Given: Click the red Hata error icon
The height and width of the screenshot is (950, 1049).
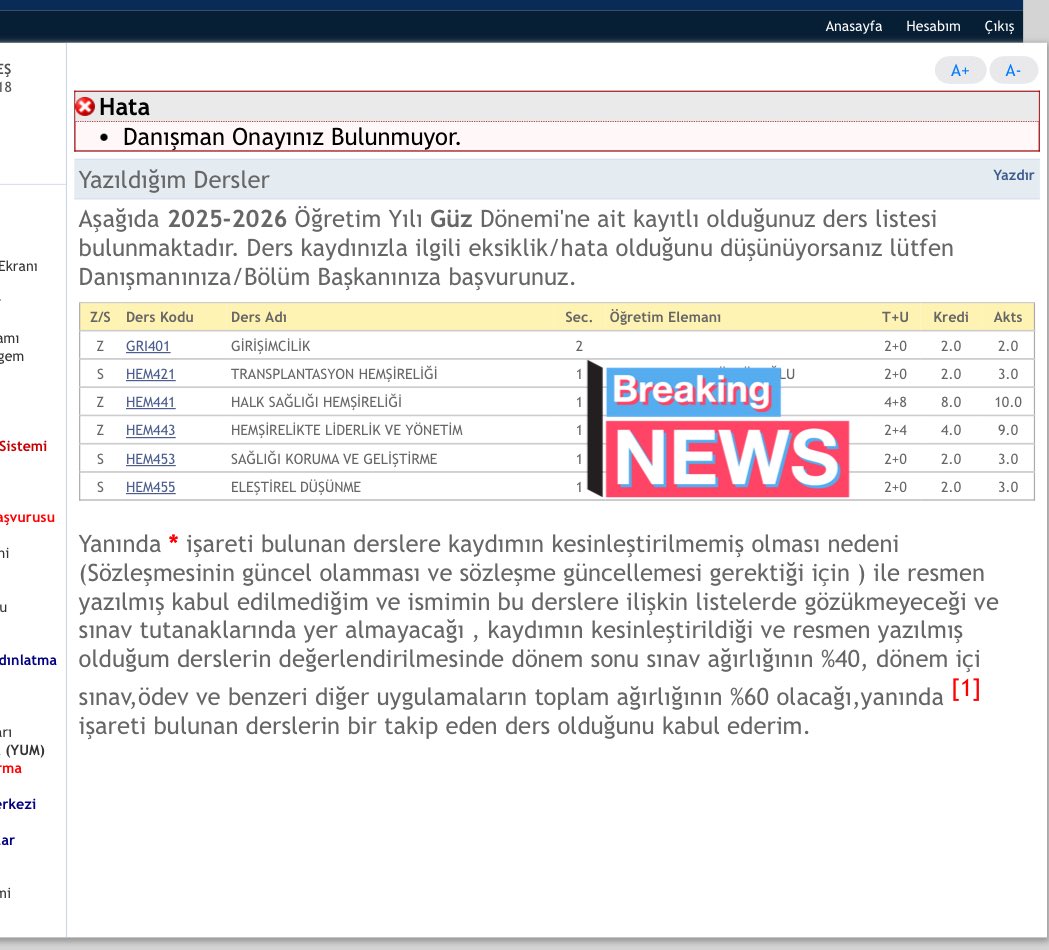Looking at the screenshot, I should click(85, 106).
